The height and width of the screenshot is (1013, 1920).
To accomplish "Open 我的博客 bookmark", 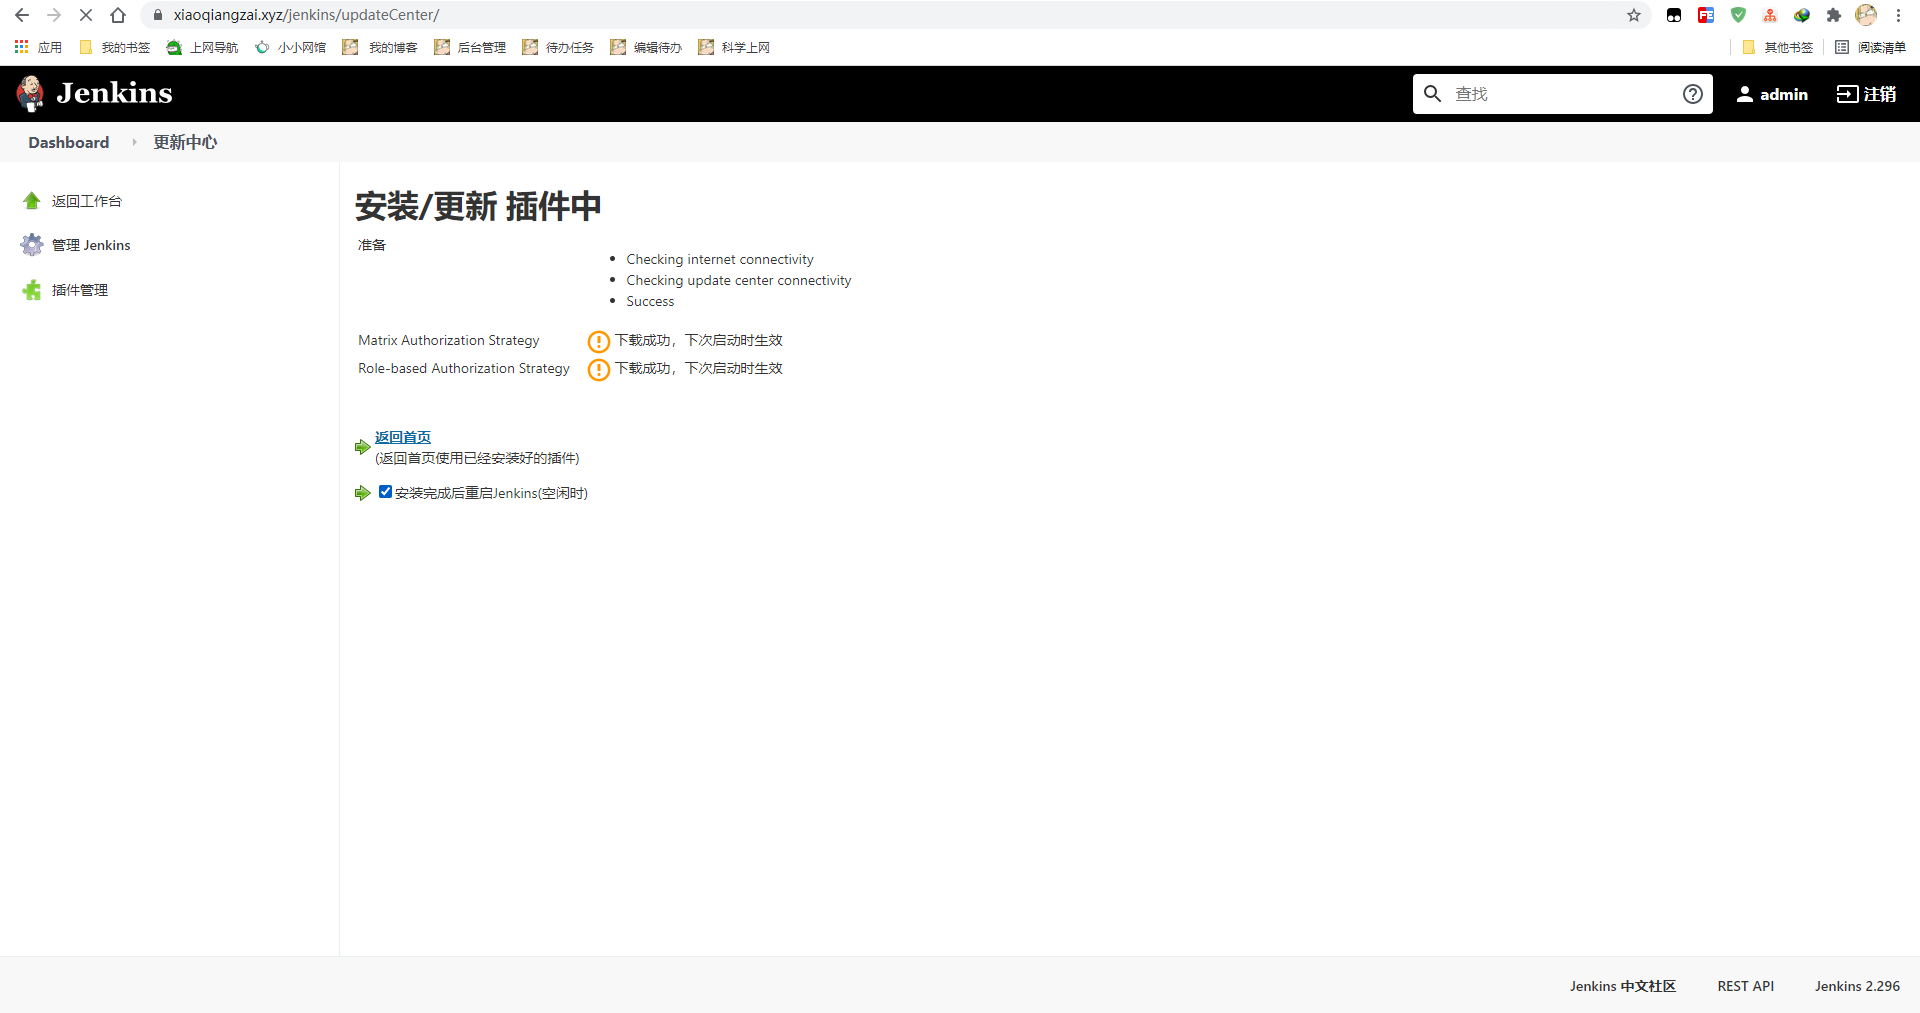I will [x=380, y=47].
